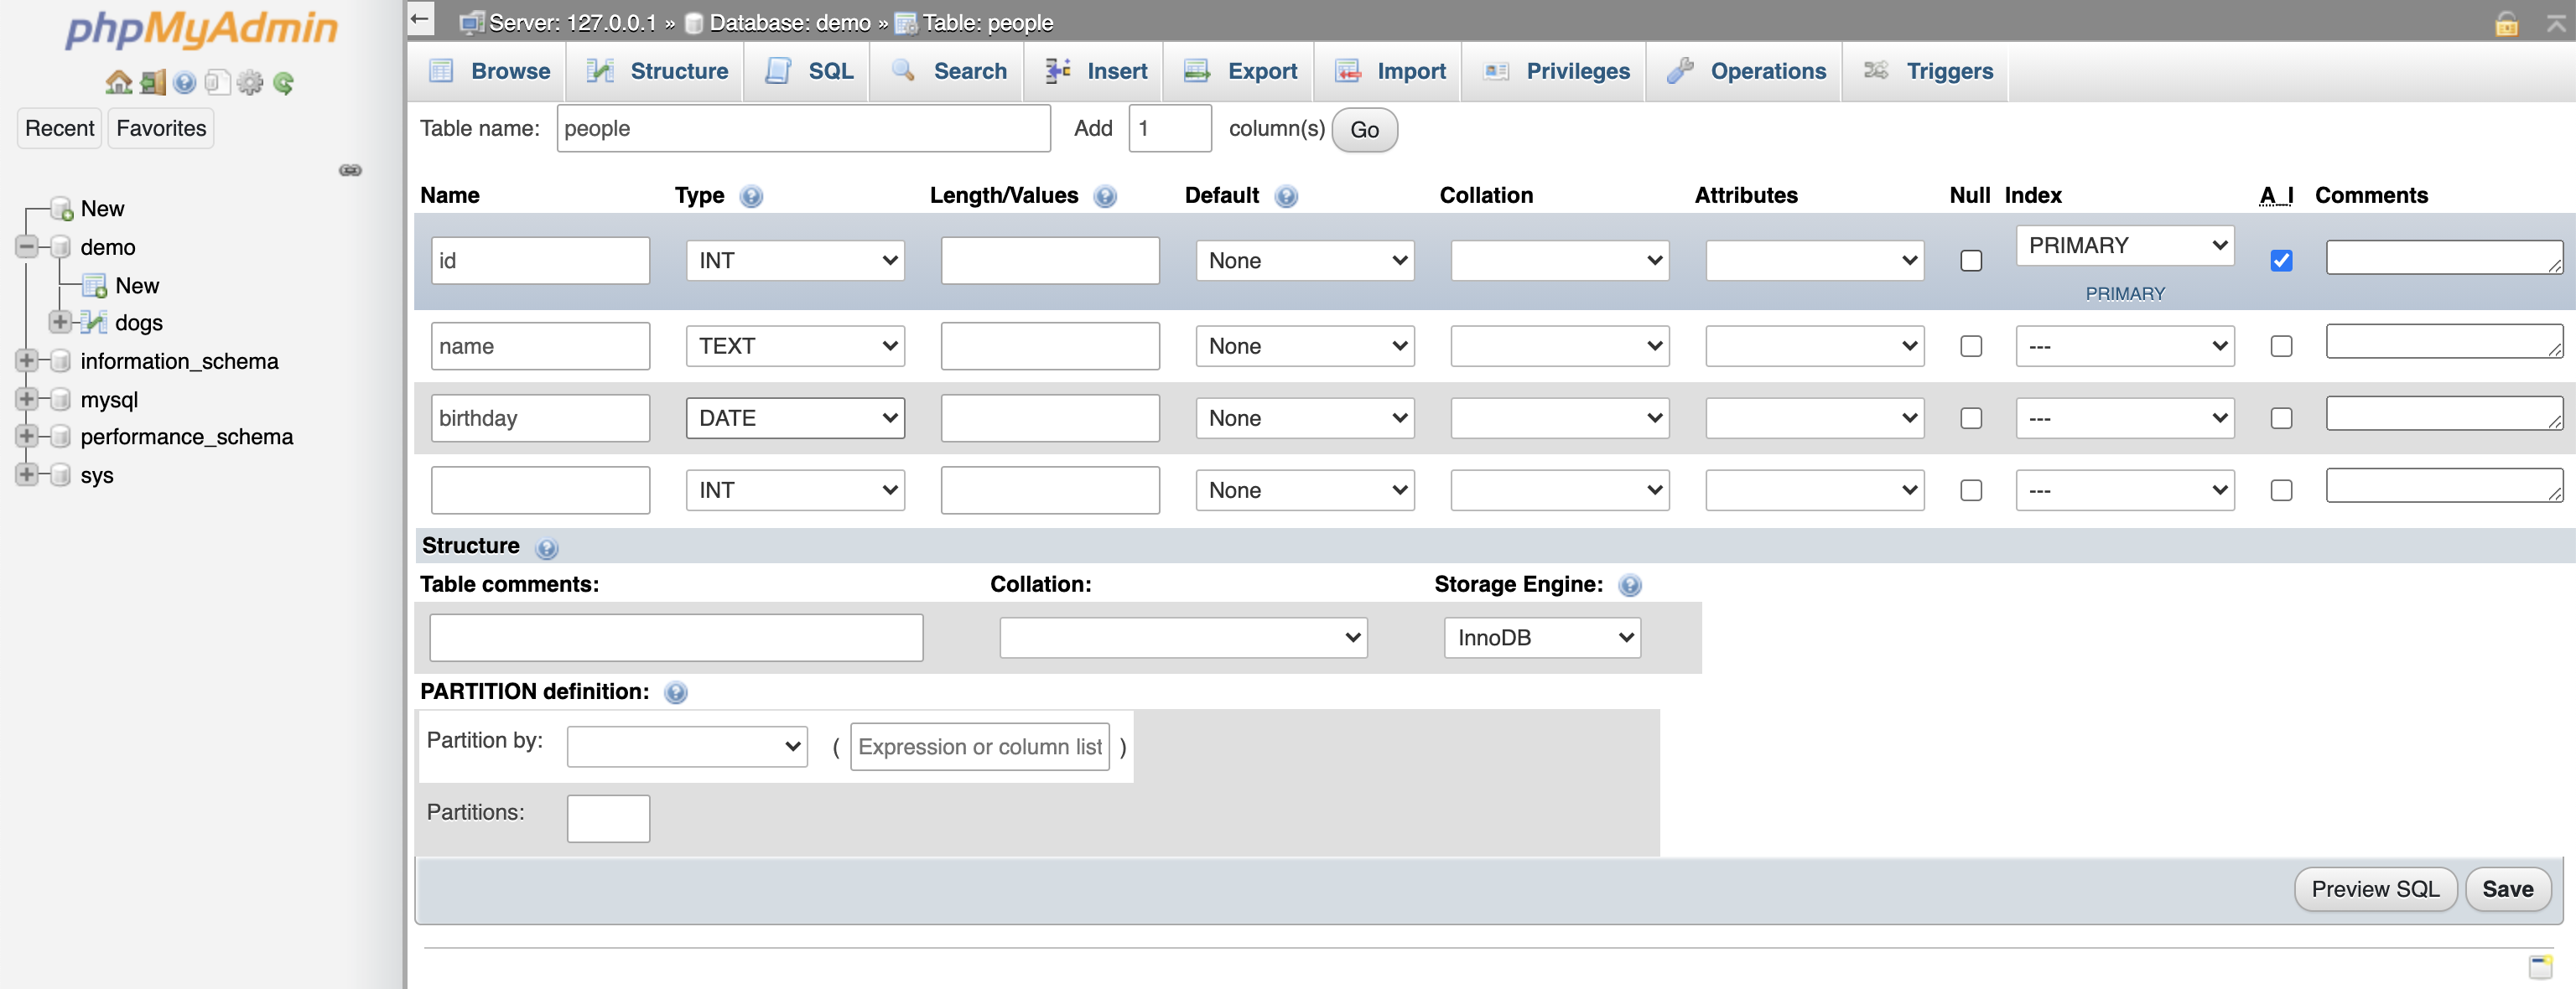2576x989 pixels.
Task: Open phpMyAdmin documentation via question mark icon
Action: click(184, 83)
